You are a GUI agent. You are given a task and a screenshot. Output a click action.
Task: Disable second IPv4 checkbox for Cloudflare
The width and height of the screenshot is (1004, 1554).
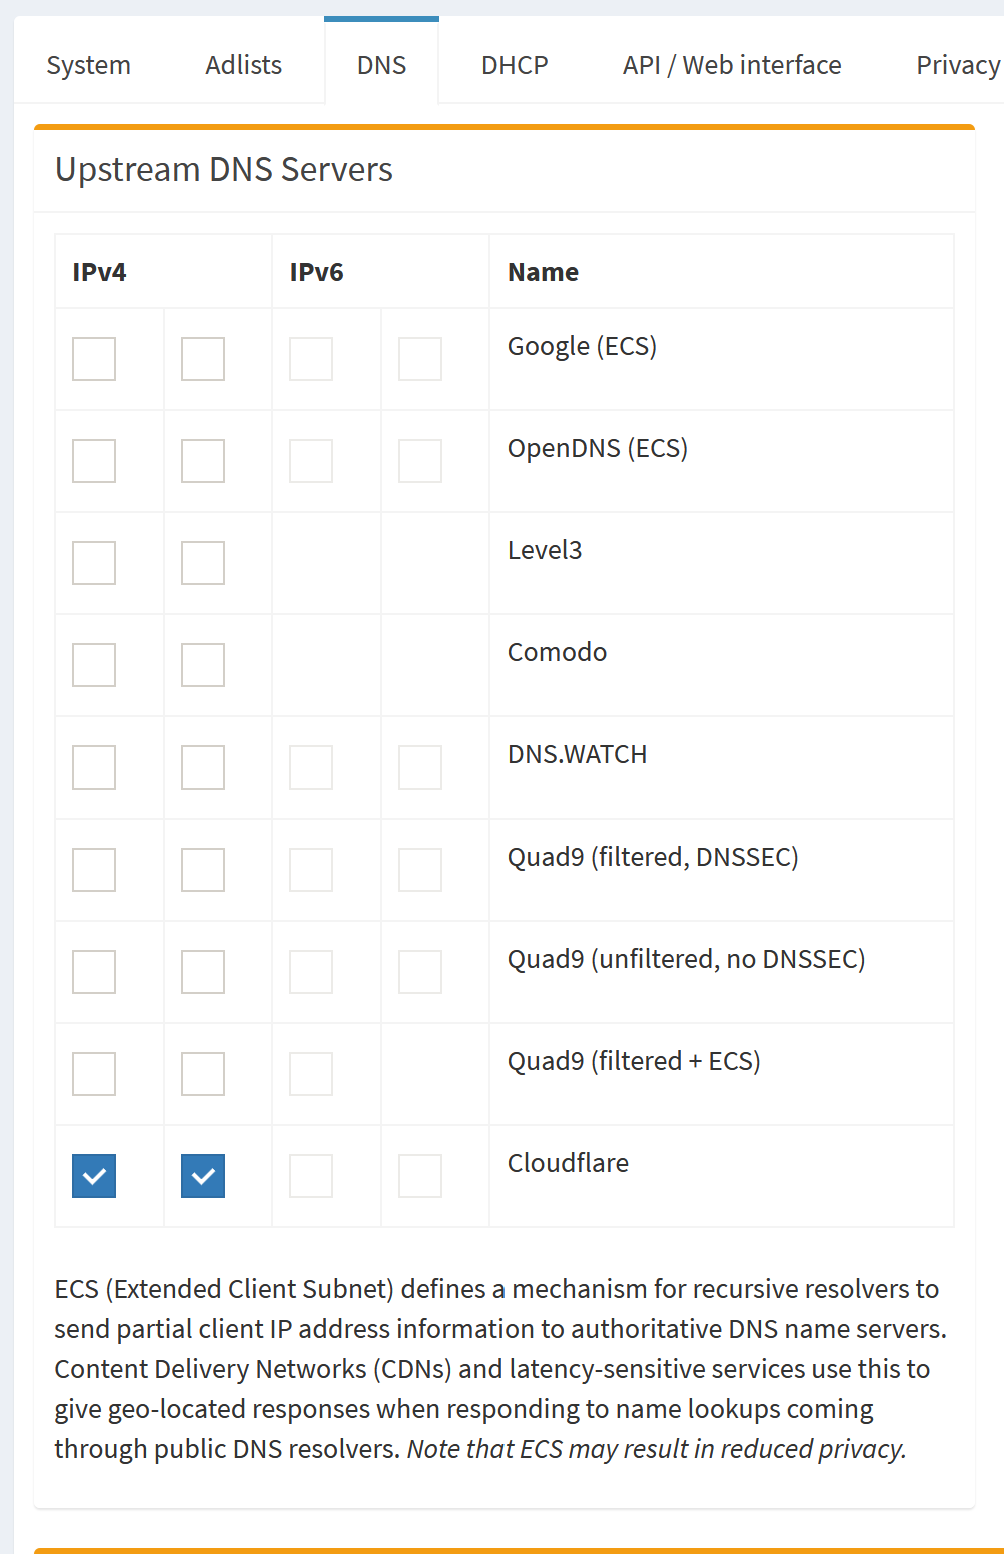203,1176
